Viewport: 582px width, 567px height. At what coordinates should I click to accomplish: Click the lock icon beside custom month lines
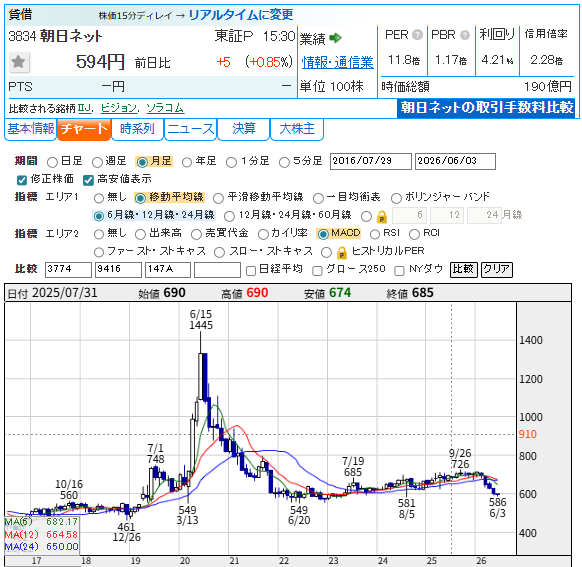coord(382,217)
